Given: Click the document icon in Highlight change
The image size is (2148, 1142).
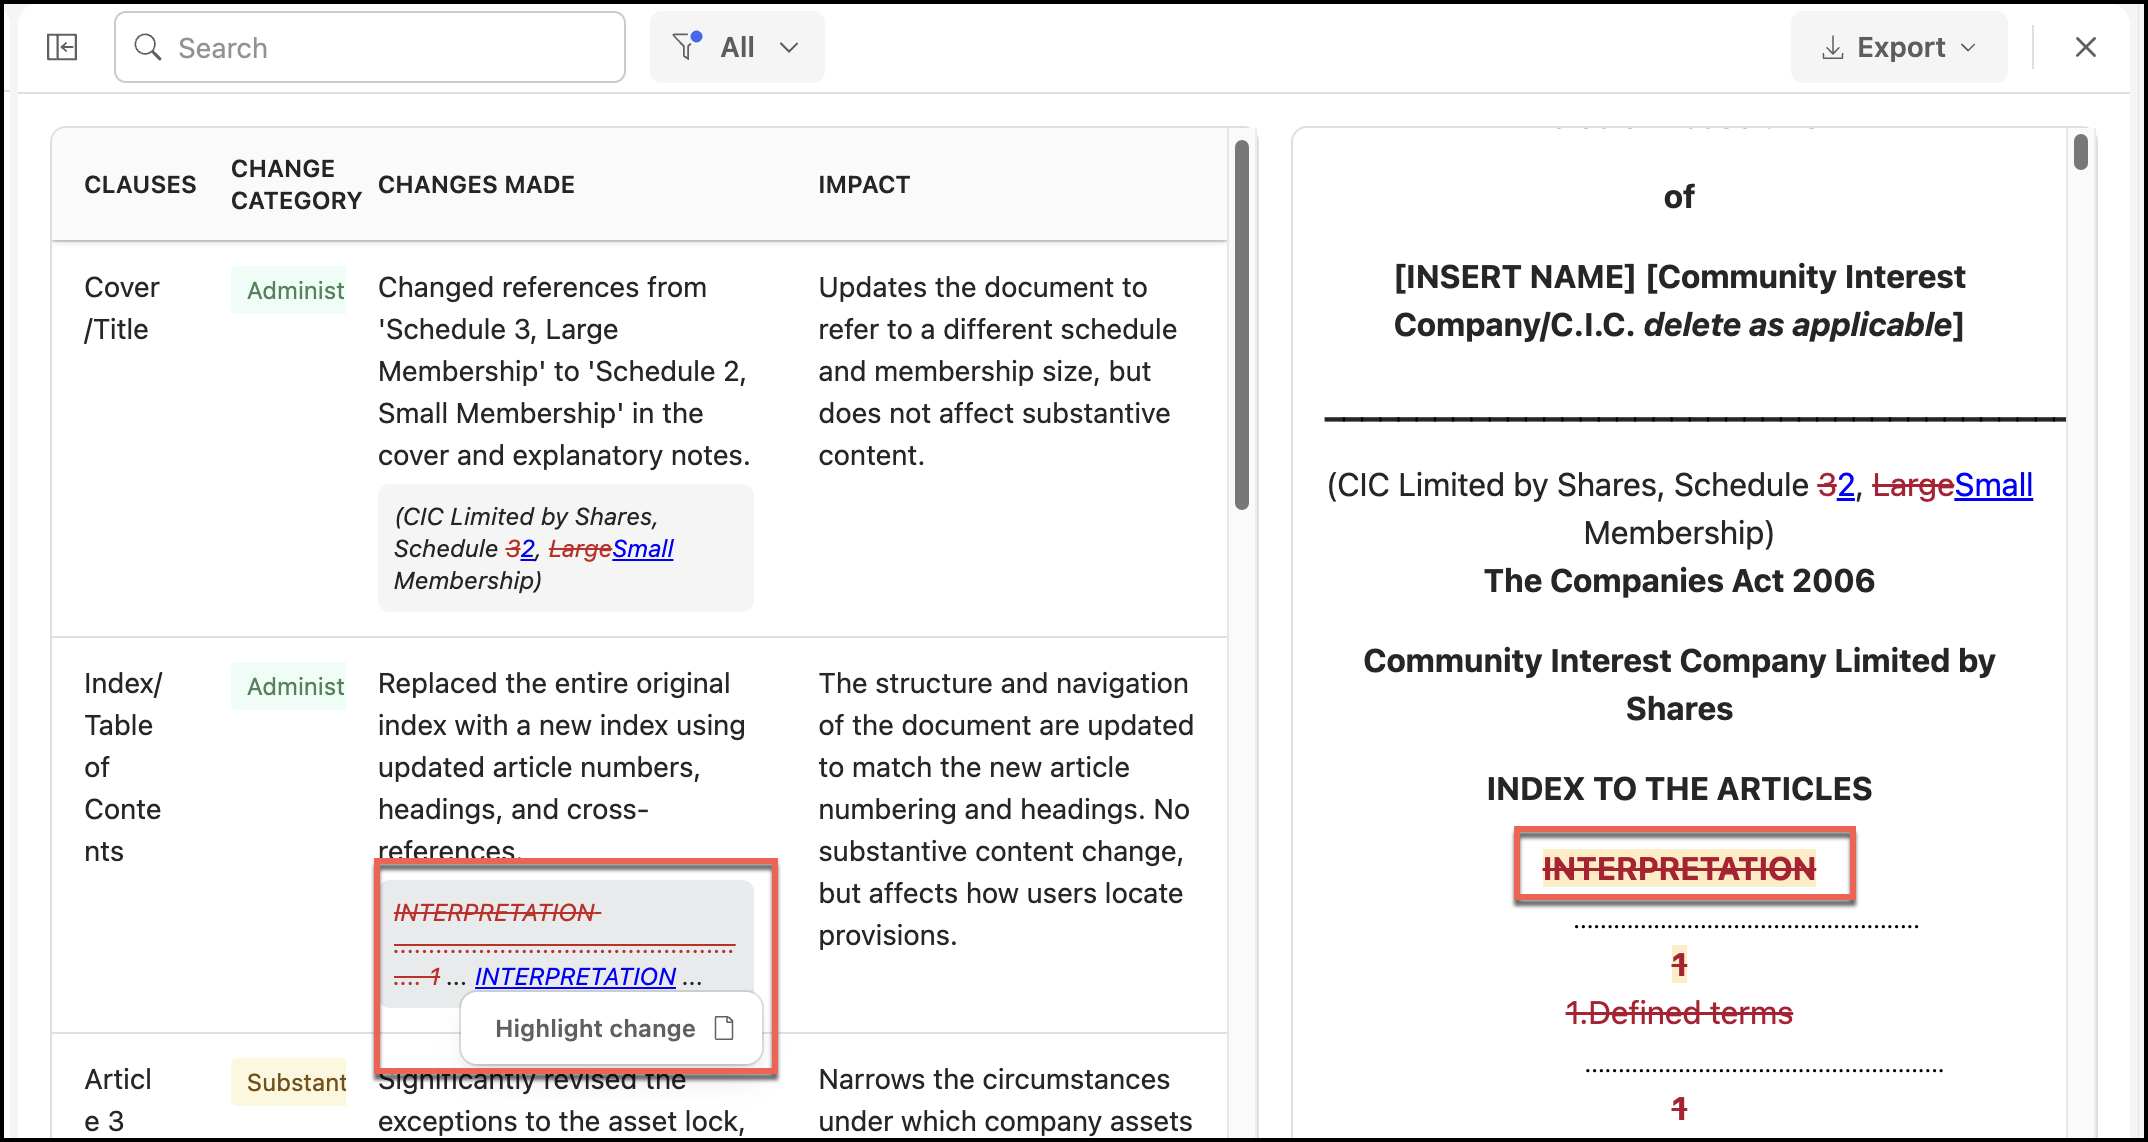Looking at the screenshot, I should click(725, 1028).
